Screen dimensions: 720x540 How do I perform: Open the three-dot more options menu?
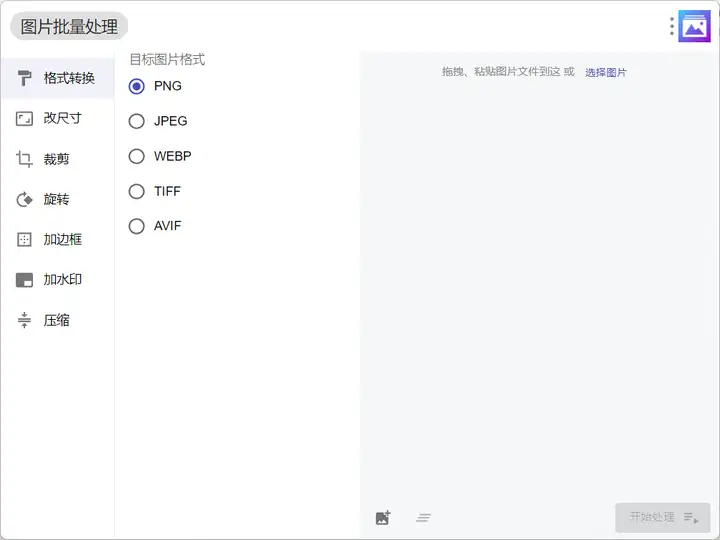(672, 26)
